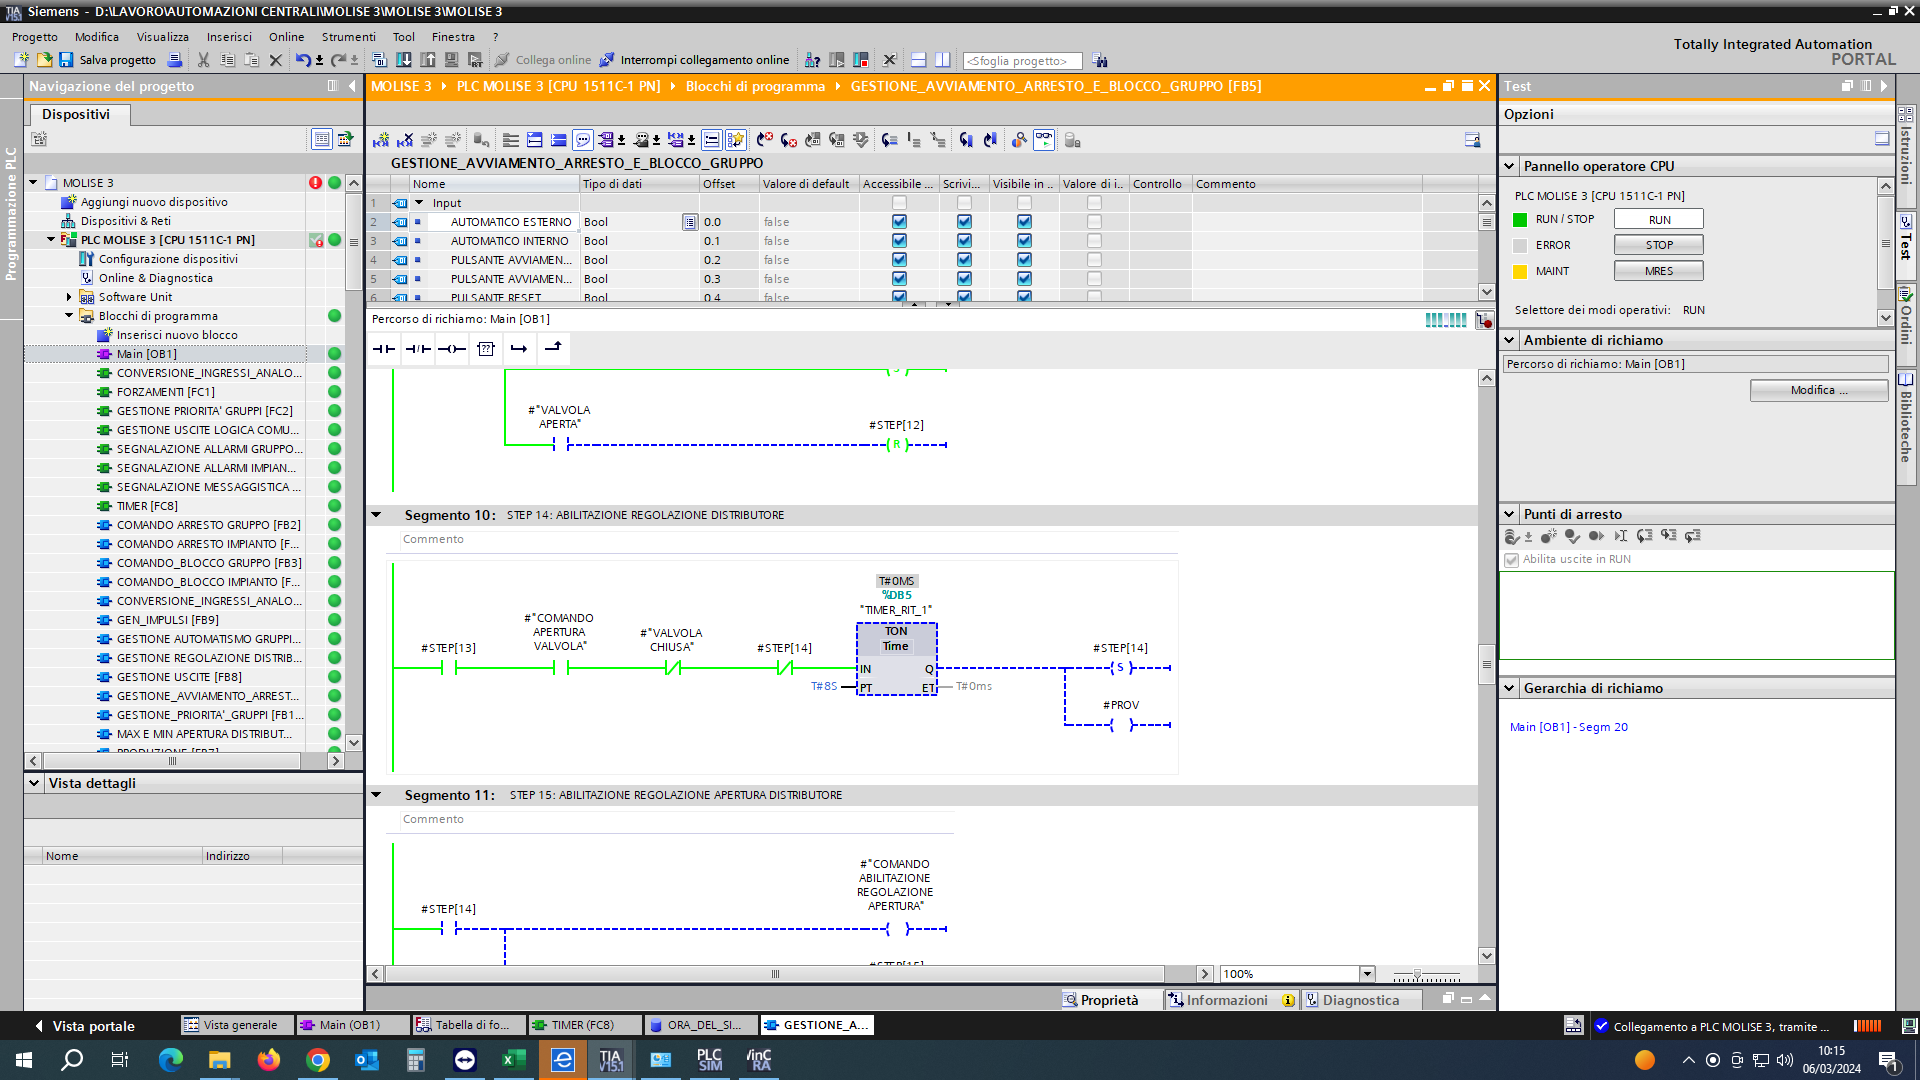Screen dimensions: 1920x1080
Task: Toggle Writable checkbox for AUTOMATICO INTERNO
Action: [x=964, y=241]
